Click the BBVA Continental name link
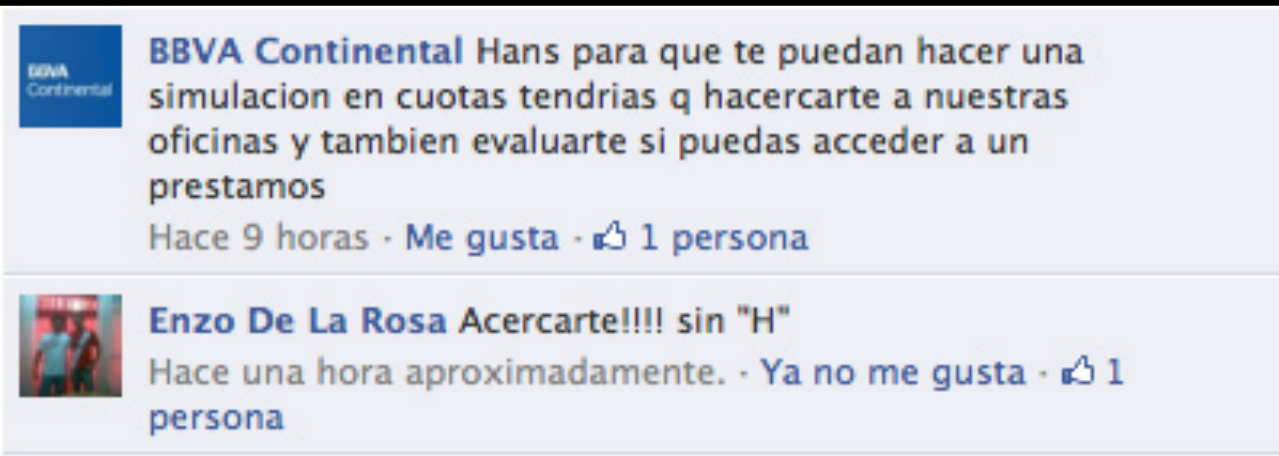Screen dimensions: 1279x456 306,52
